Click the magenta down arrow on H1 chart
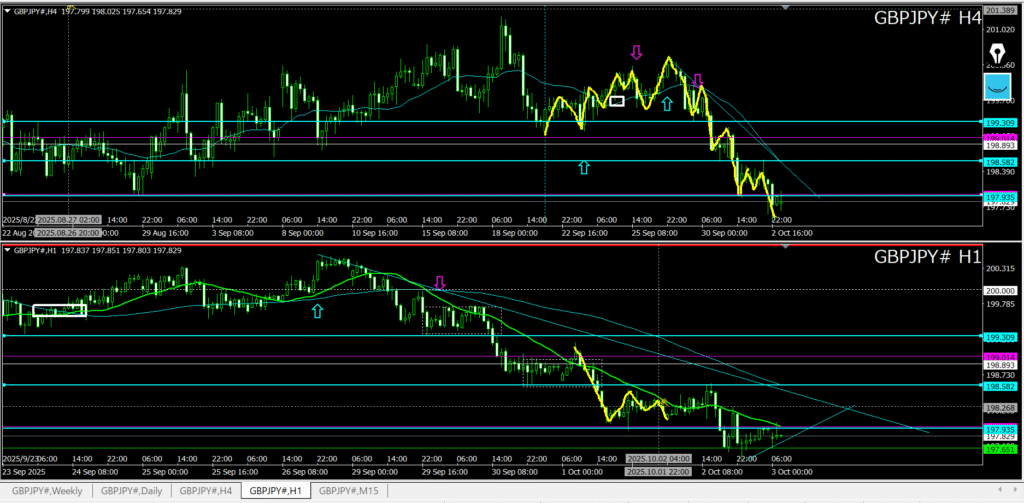 pos(438,283)
